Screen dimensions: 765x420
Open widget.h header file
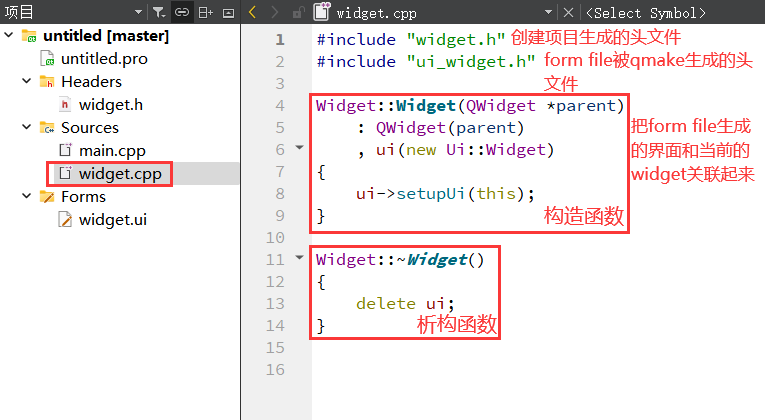(x=111, y=104)
